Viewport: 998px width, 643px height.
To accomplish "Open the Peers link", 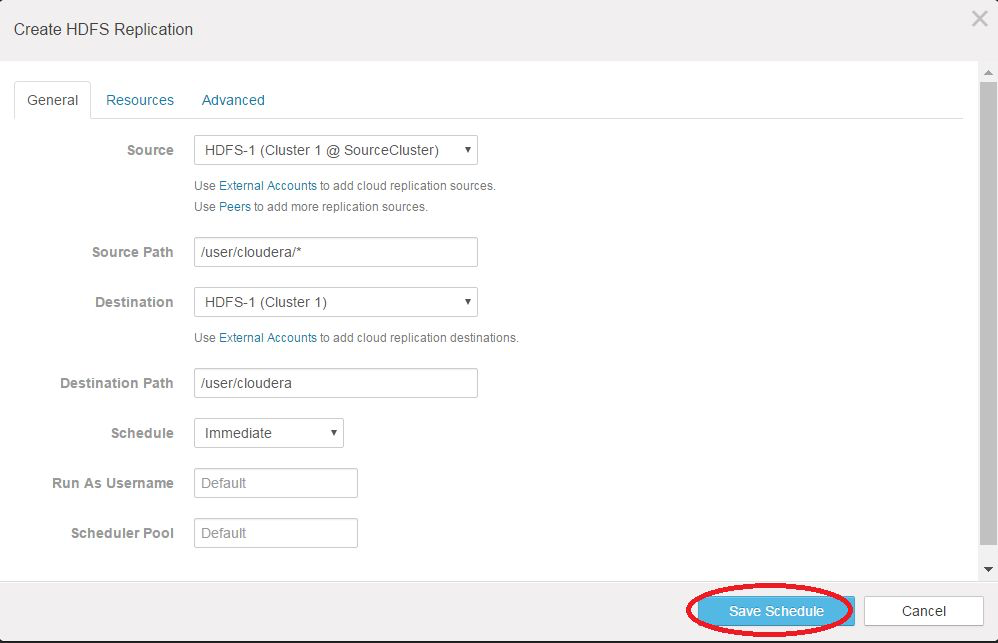I will [x=236, y=207].
